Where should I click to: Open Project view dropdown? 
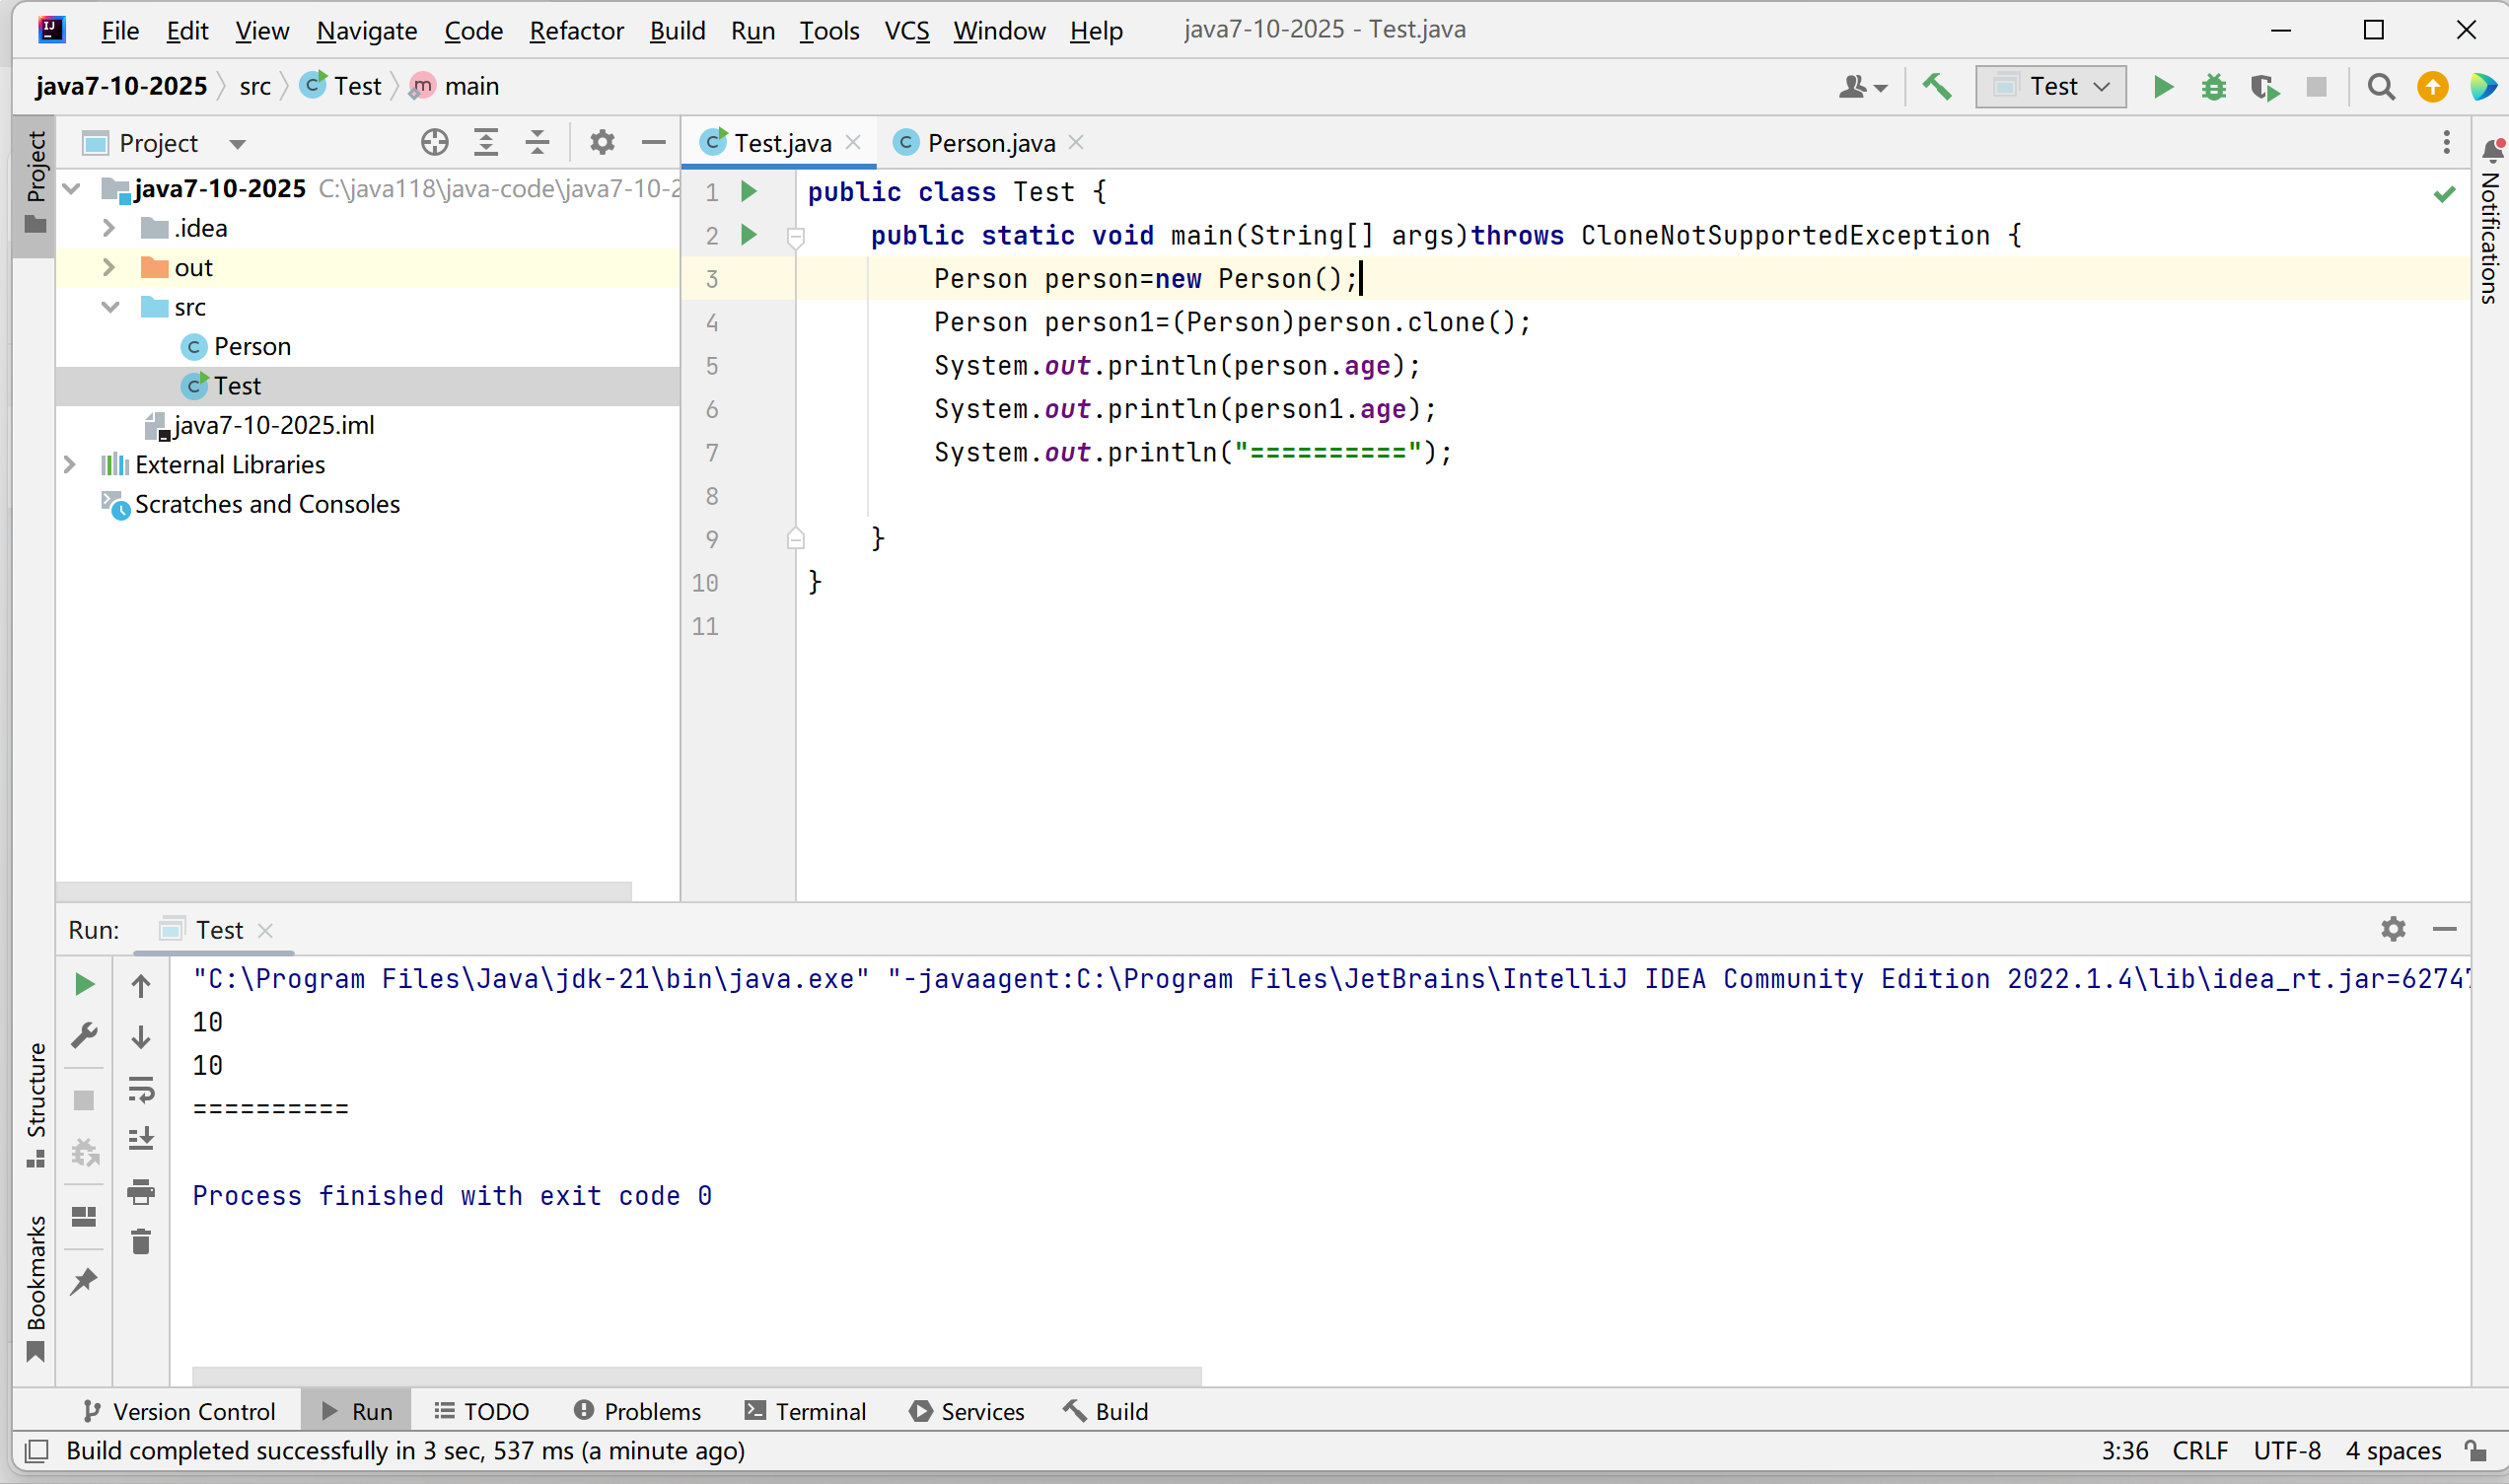click(237, 144)
